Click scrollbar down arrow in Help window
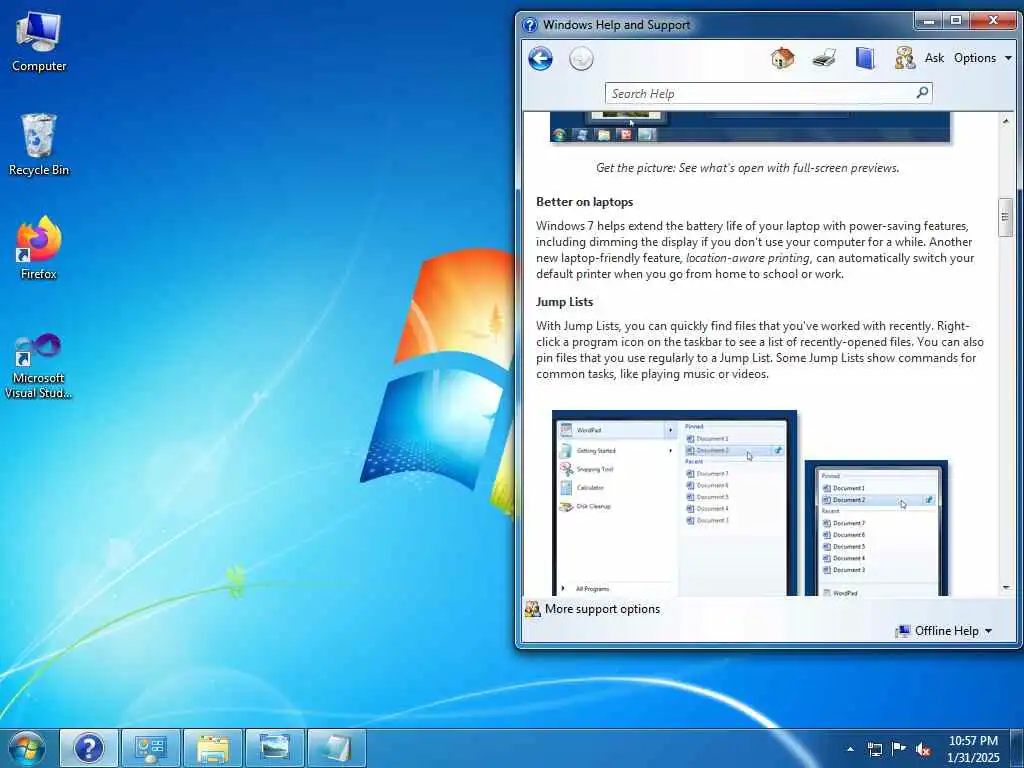The image size is (1024, 768). coord(1006,588)
